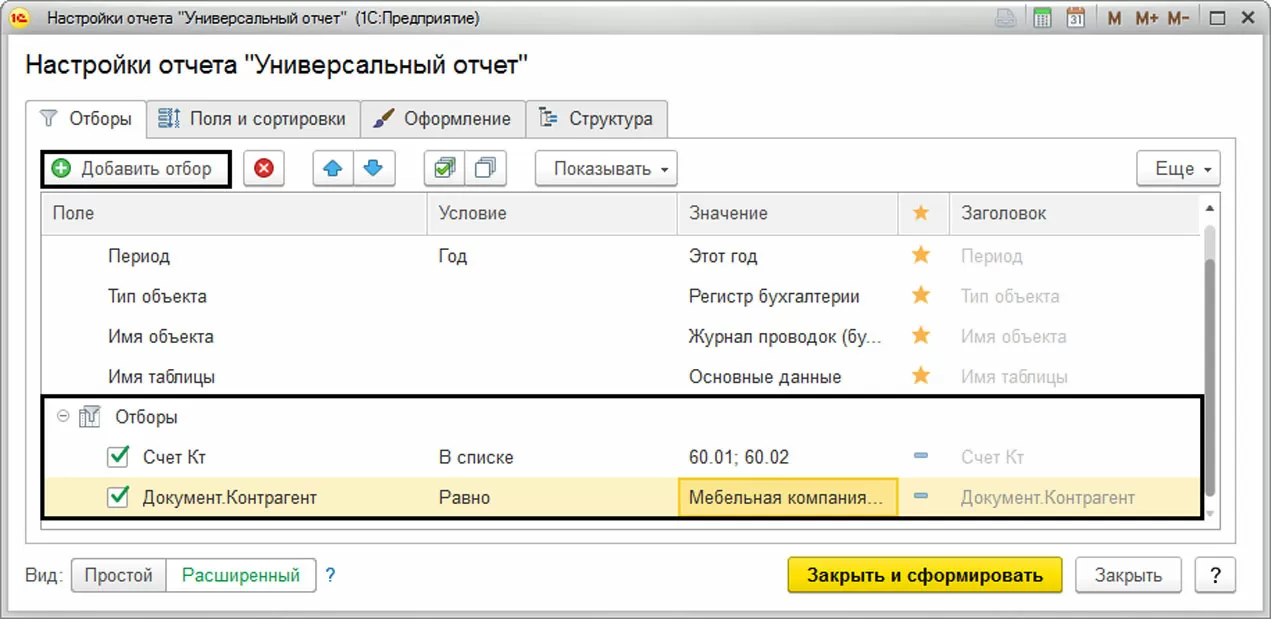Click the Мебельная компания value field

click(787, 497)
